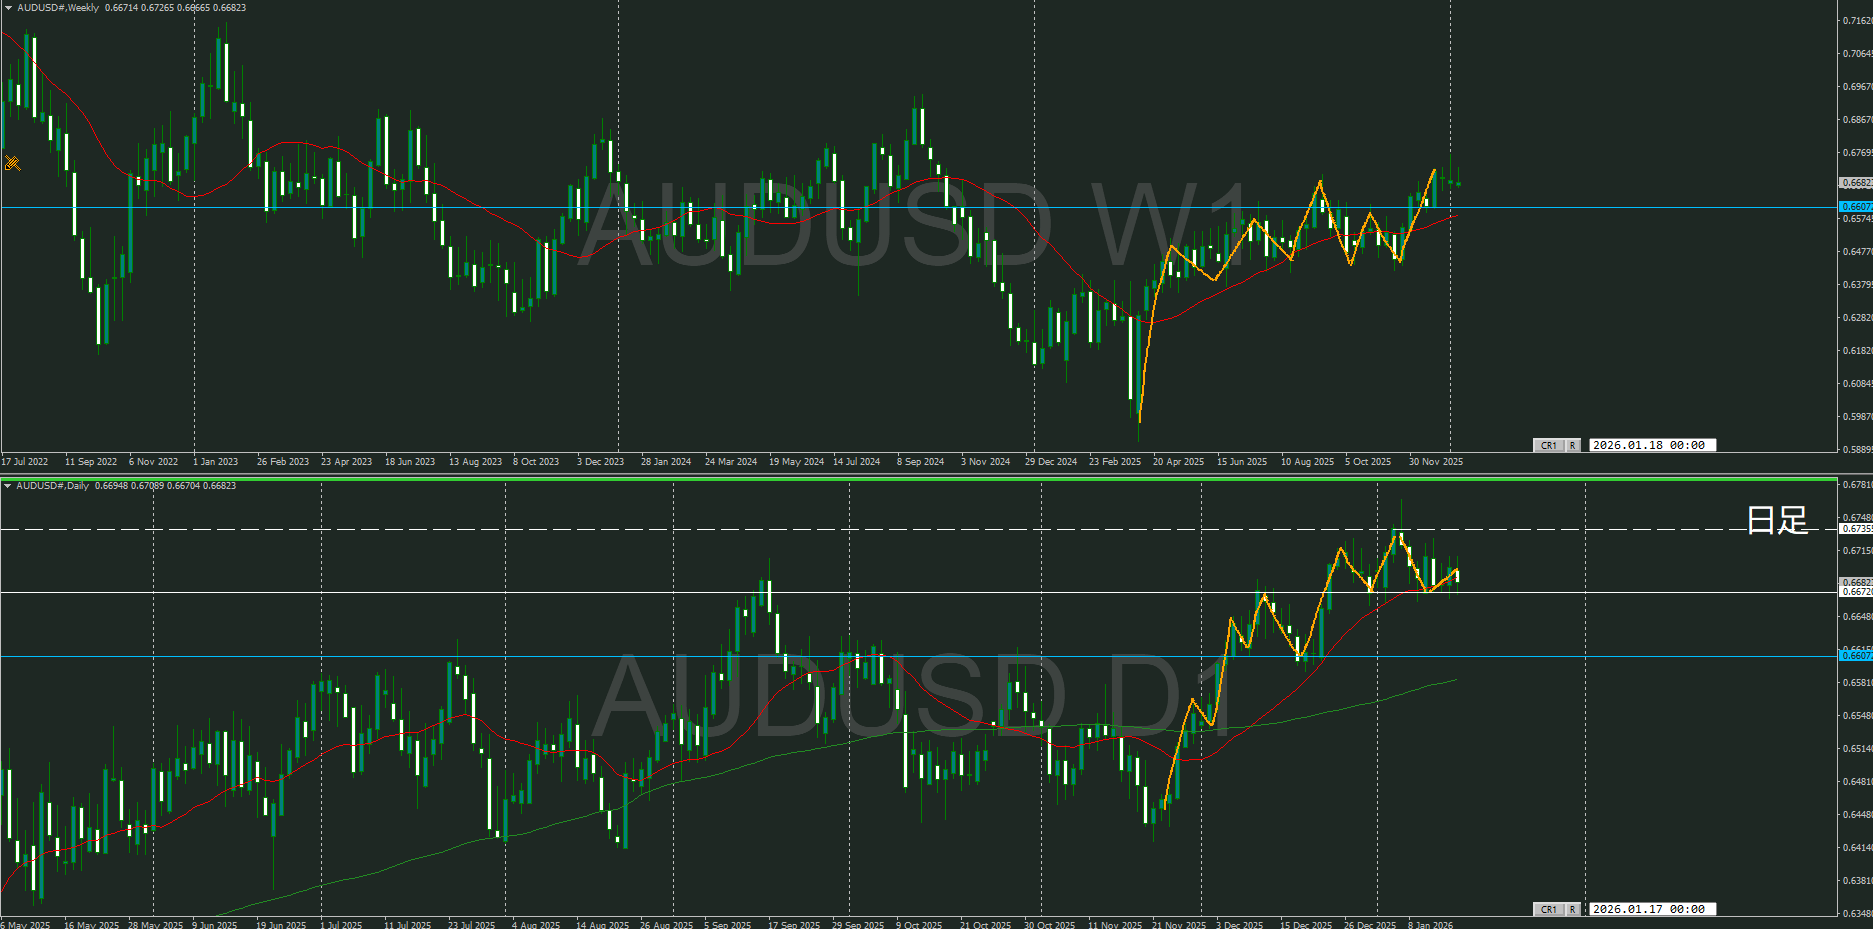Click the divider between weekly and daily charts
Screen dimensions: 1873x929
[918, 473]
